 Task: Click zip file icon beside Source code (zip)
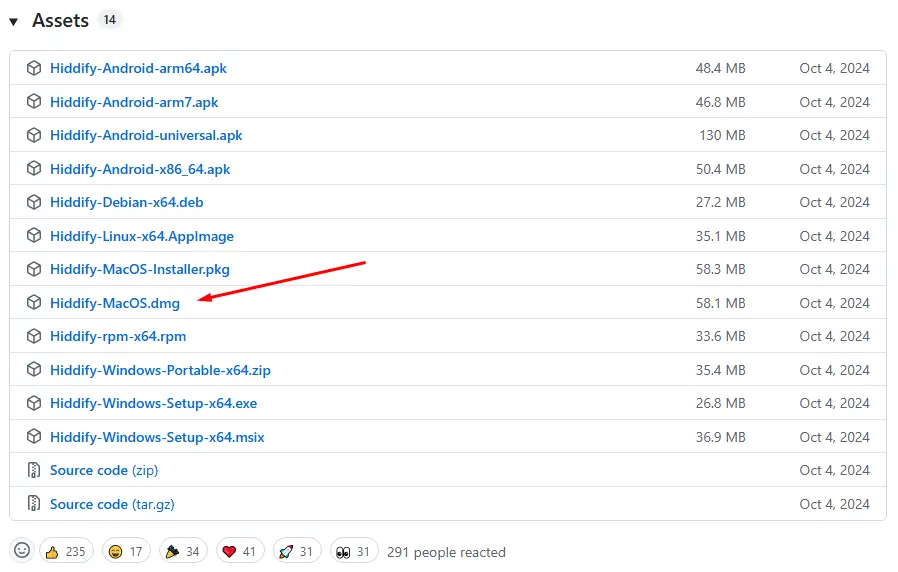[x=34, y=470]
